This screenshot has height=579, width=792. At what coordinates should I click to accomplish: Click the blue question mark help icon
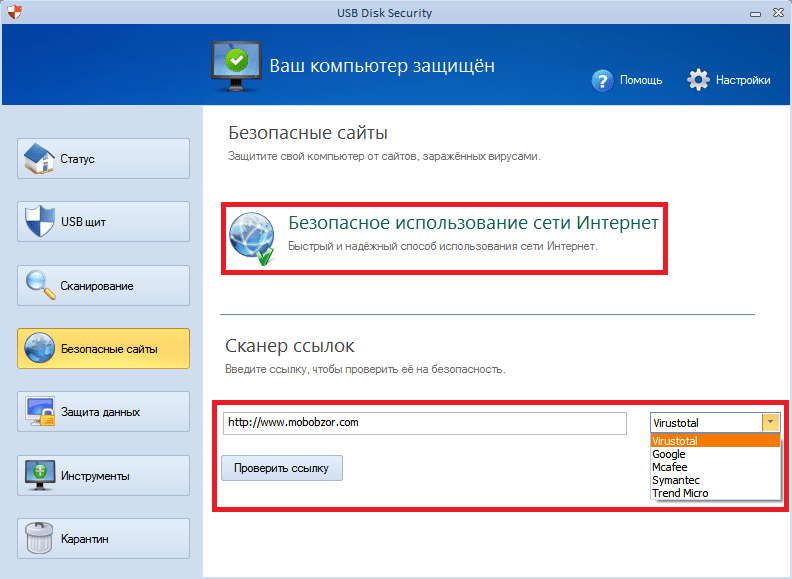[x=602, y=80]
